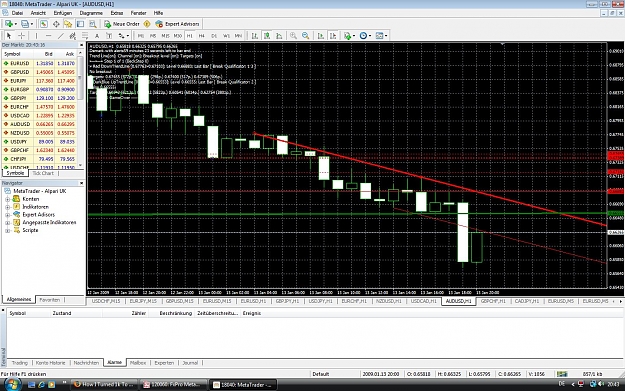Image resolution: width=625 pixels, height=391 pixels.
Task: Toggle chart auto scroll
Action: coord(320,36)
